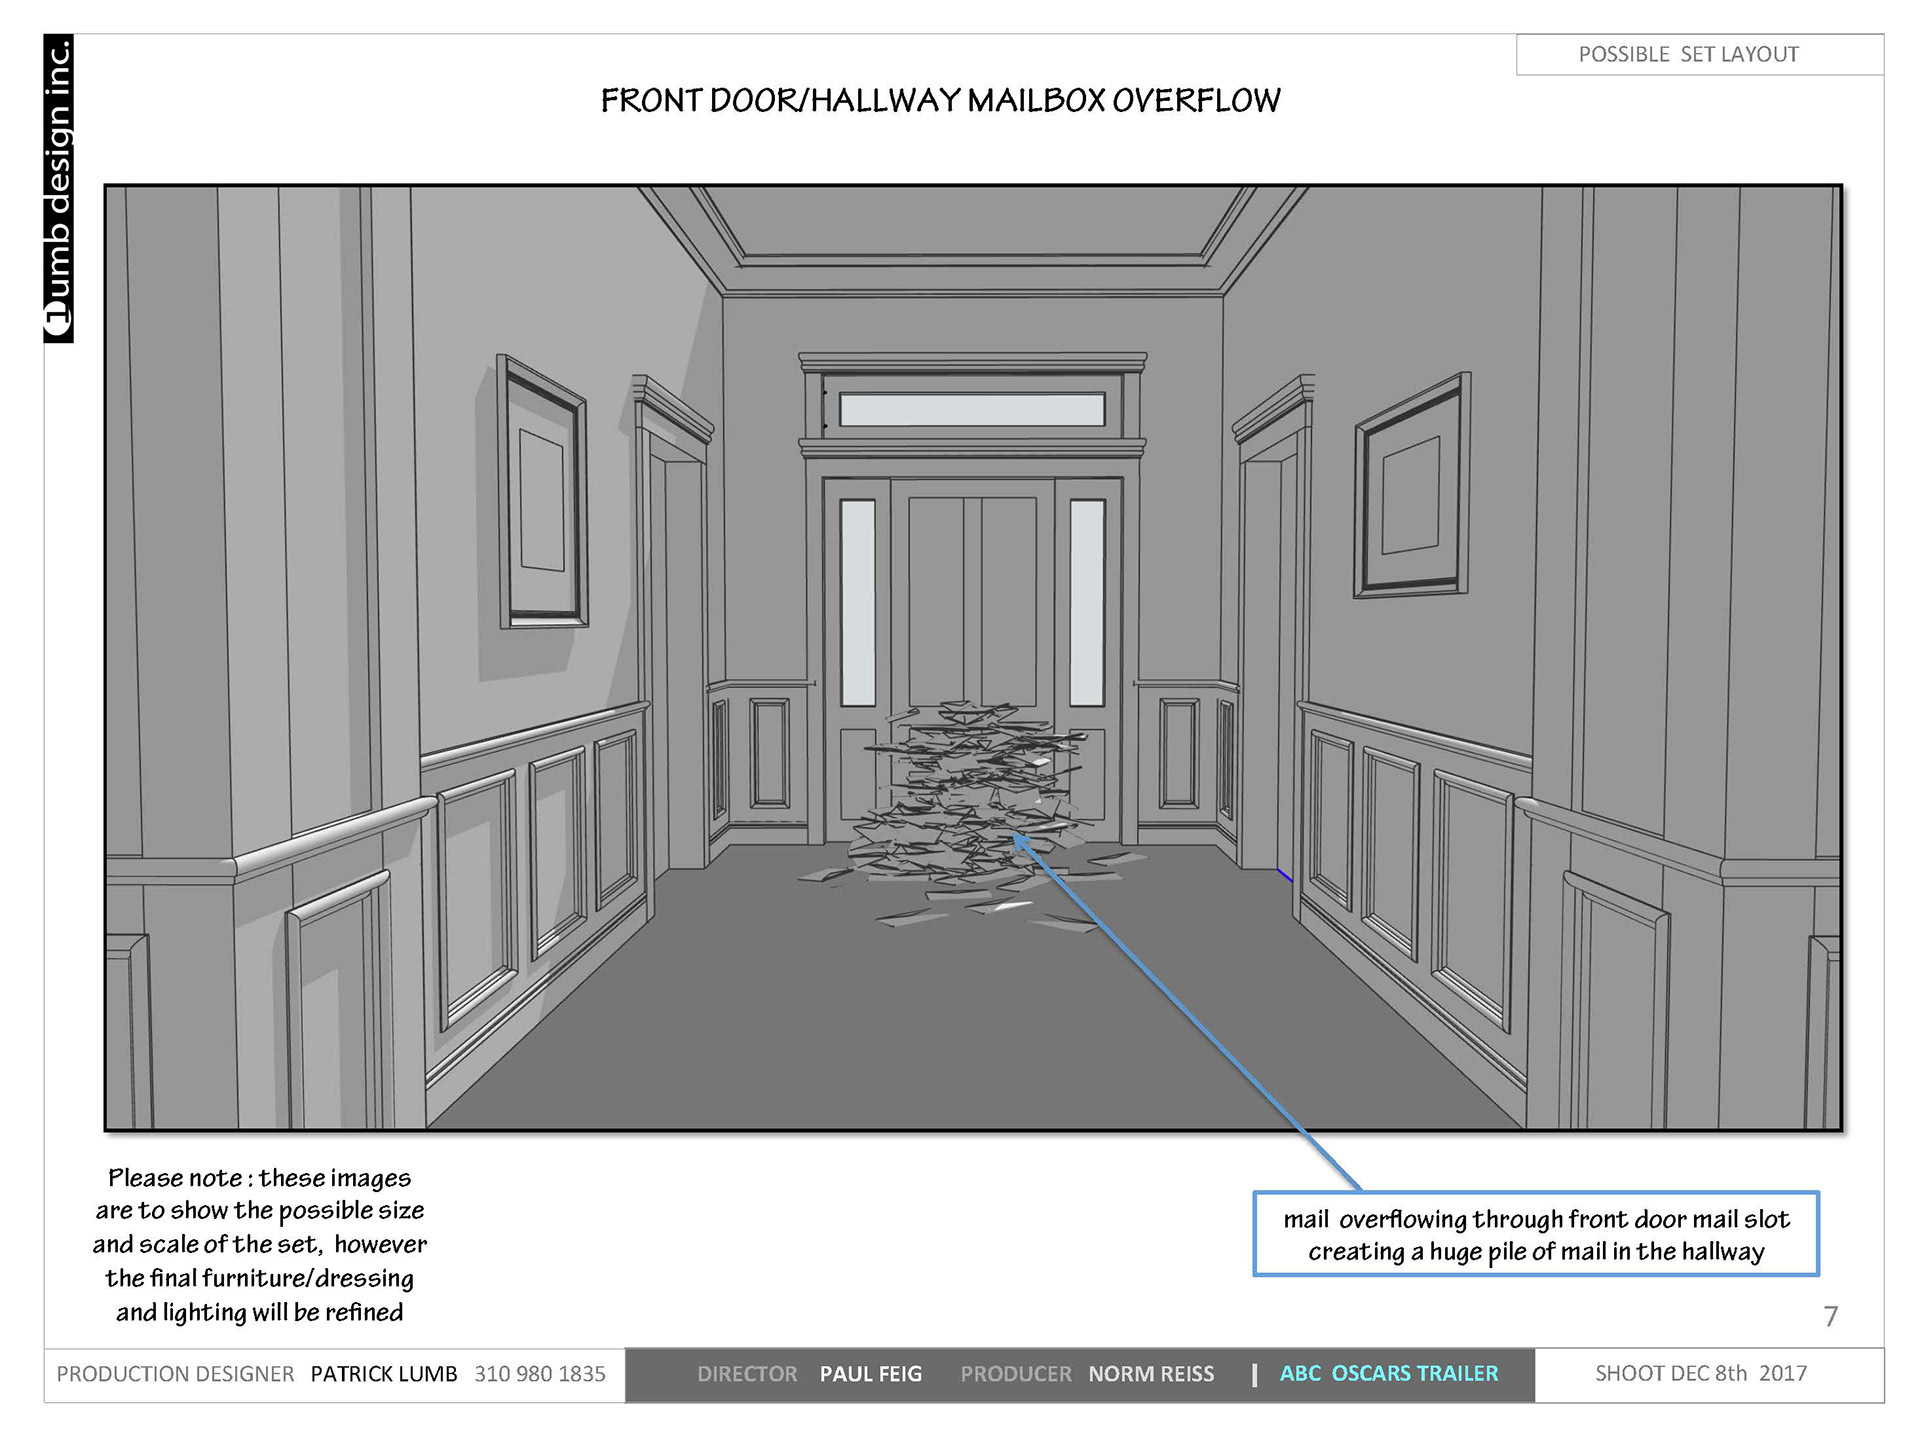Click the left sidelight window of the door
Viewport: 1920px width, 1439px height.
click(858, 603)
